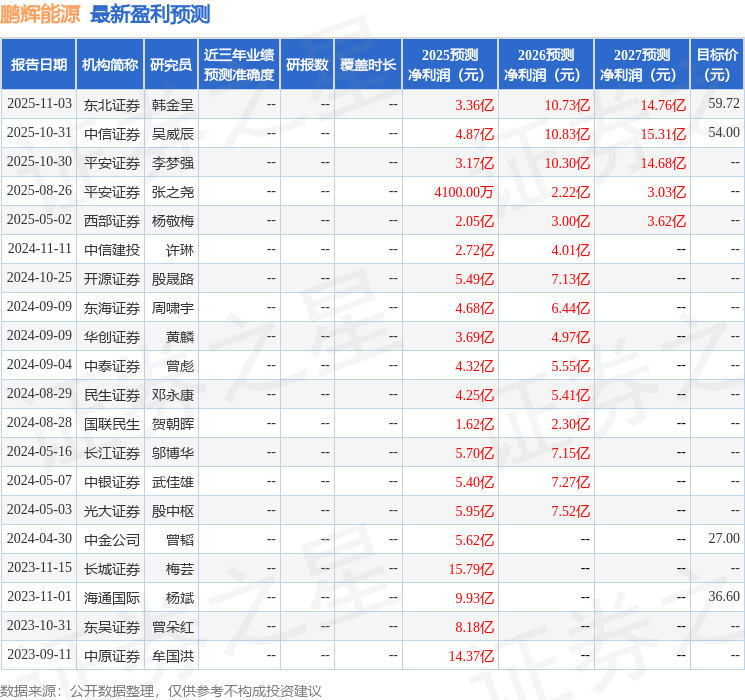The image size is (745, 700).
Task: Click the date 2025-08-26
Action: (39, 191)
